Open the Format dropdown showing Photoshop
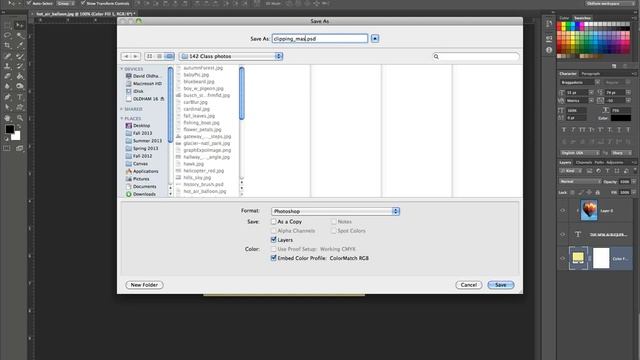Image resolution: width=640 pixels, height=360 pixels. 335,211
